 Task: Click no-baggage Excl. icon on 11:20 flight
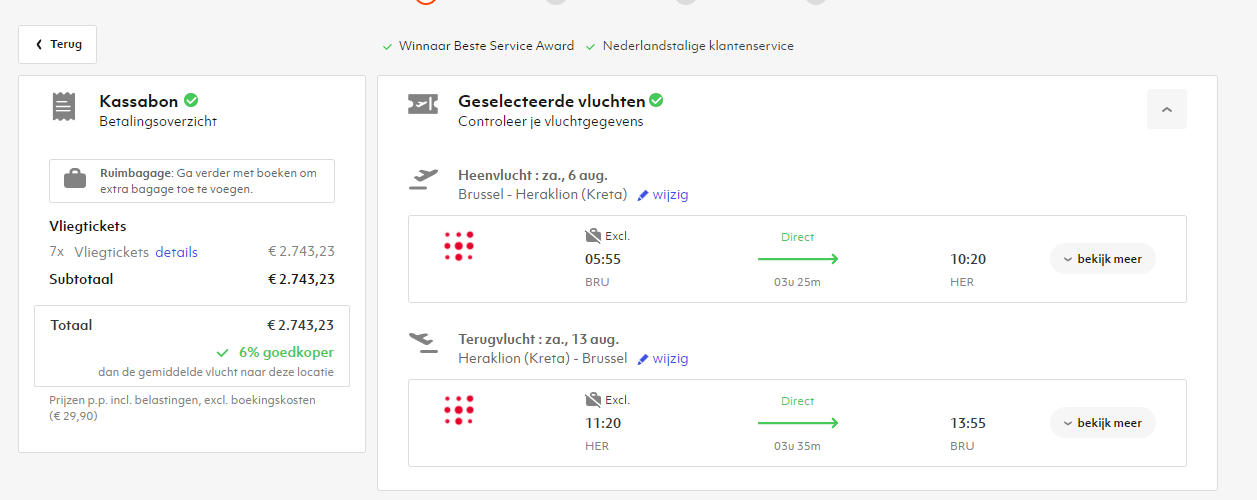[593, 400]
